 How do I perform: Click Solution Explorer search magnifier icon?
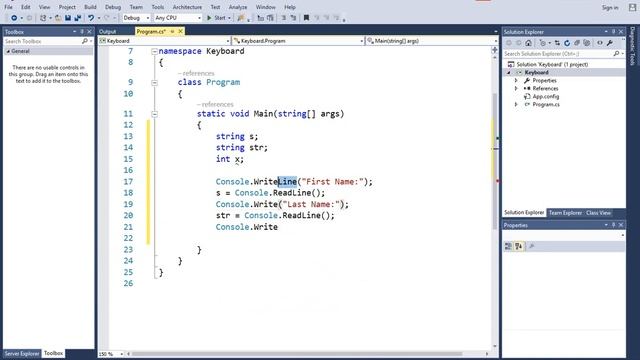616,53
